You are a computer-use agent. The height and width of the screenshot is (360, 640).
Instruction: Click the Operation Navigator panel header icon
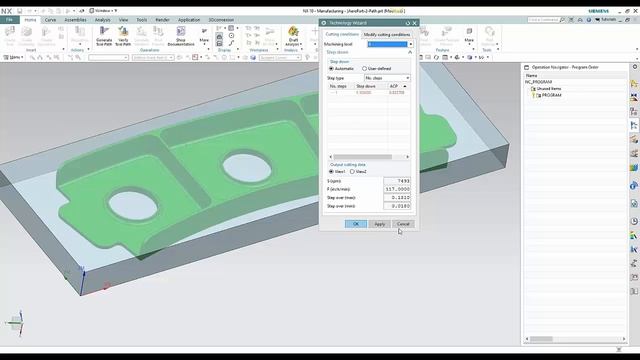pyautogui.click(x=527, y=67)
